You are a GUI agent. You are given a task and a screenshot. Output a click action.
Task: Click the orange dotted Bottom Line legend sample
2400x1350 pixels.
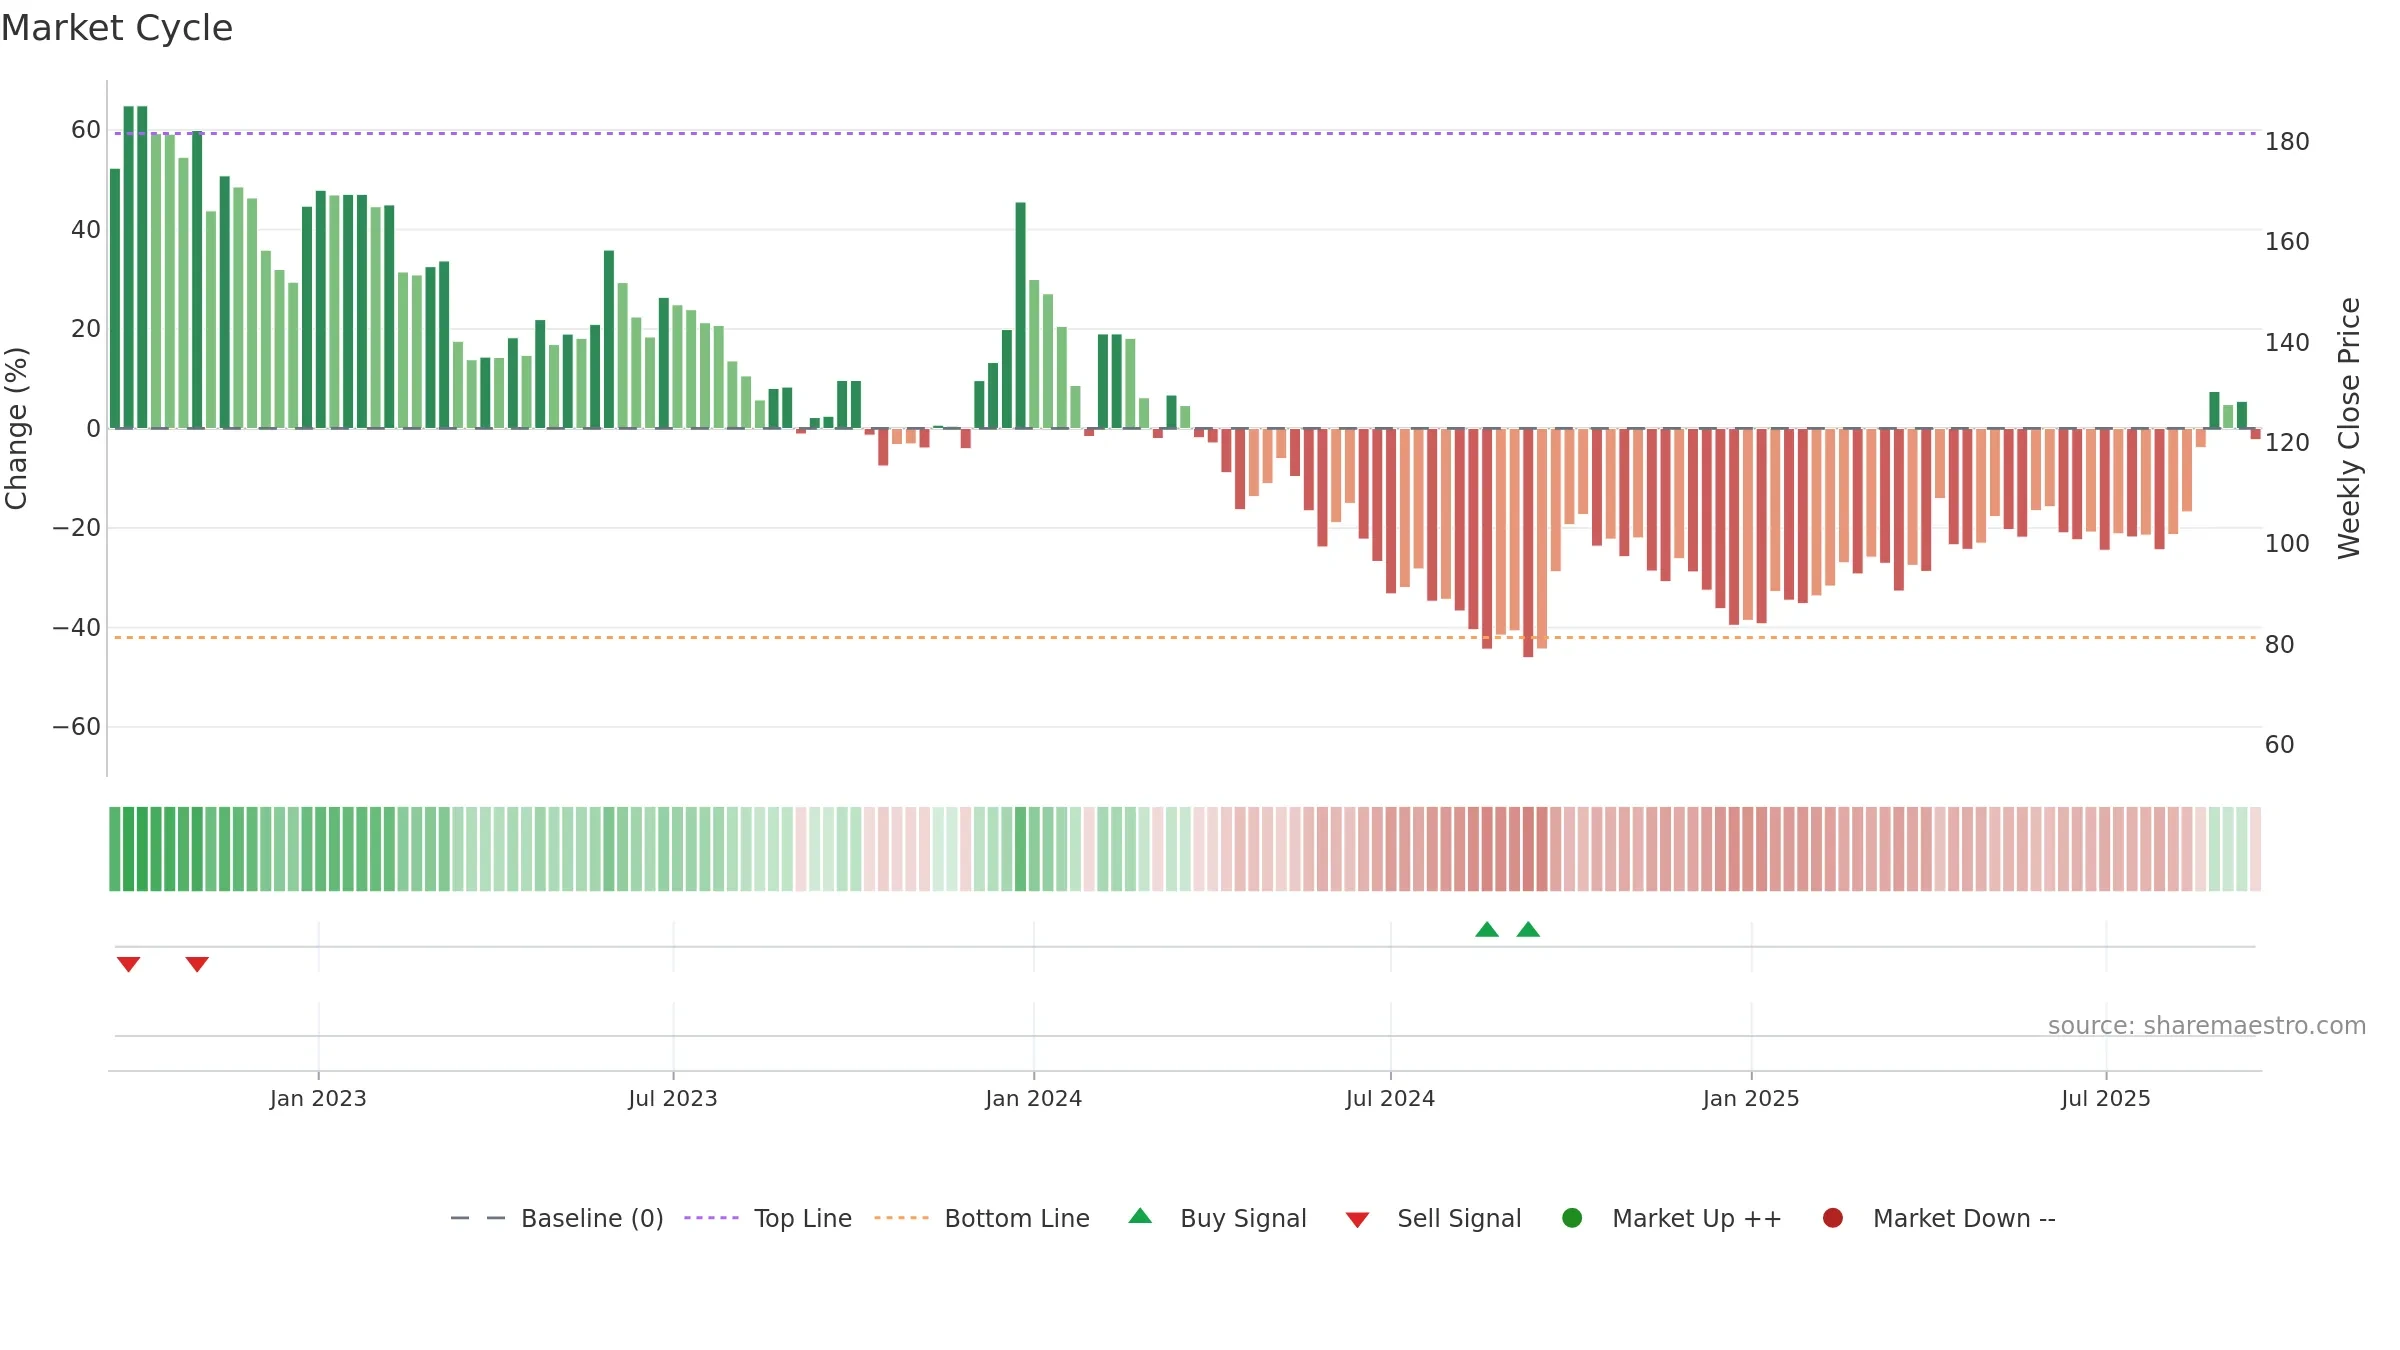[901, 1218]
